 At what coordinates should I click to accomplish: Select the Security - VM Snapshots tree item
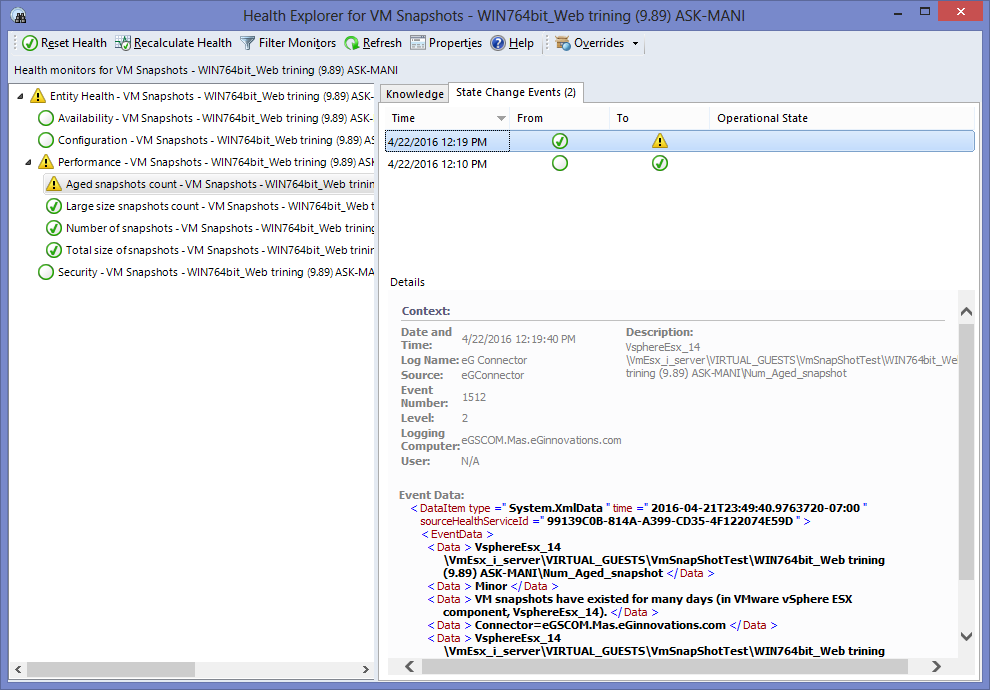click(x=216, y=272)
